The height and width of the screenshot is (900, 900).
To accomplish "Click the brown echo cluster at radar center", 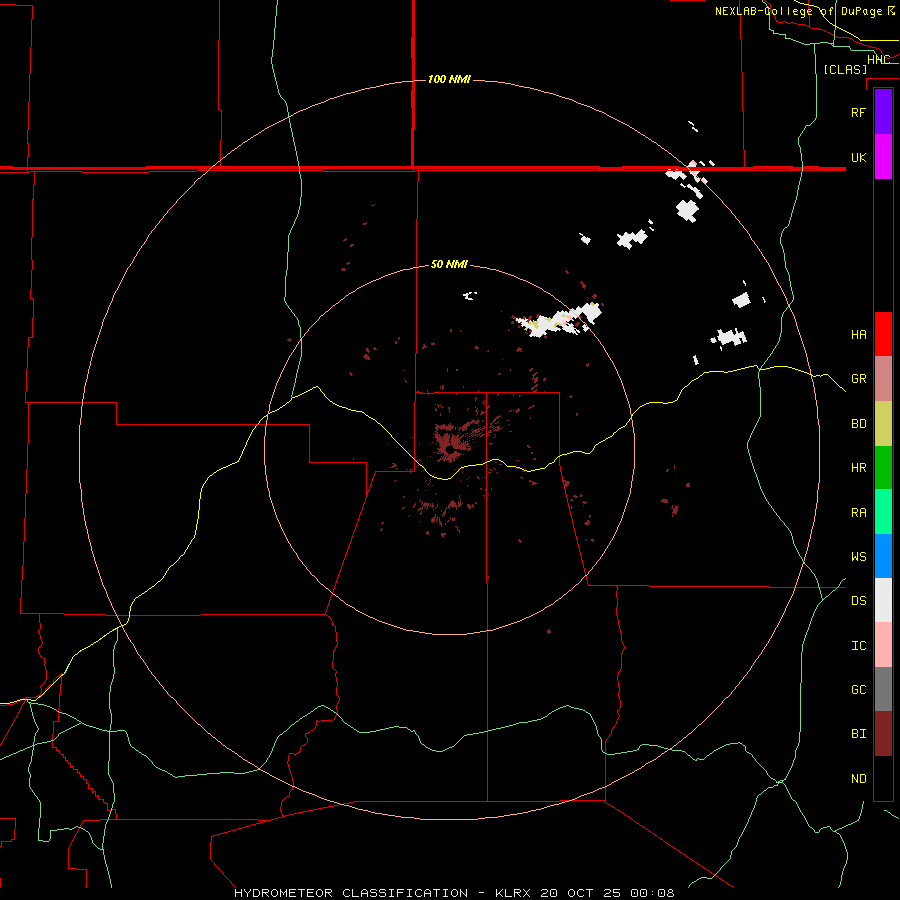I will [451, 443].
